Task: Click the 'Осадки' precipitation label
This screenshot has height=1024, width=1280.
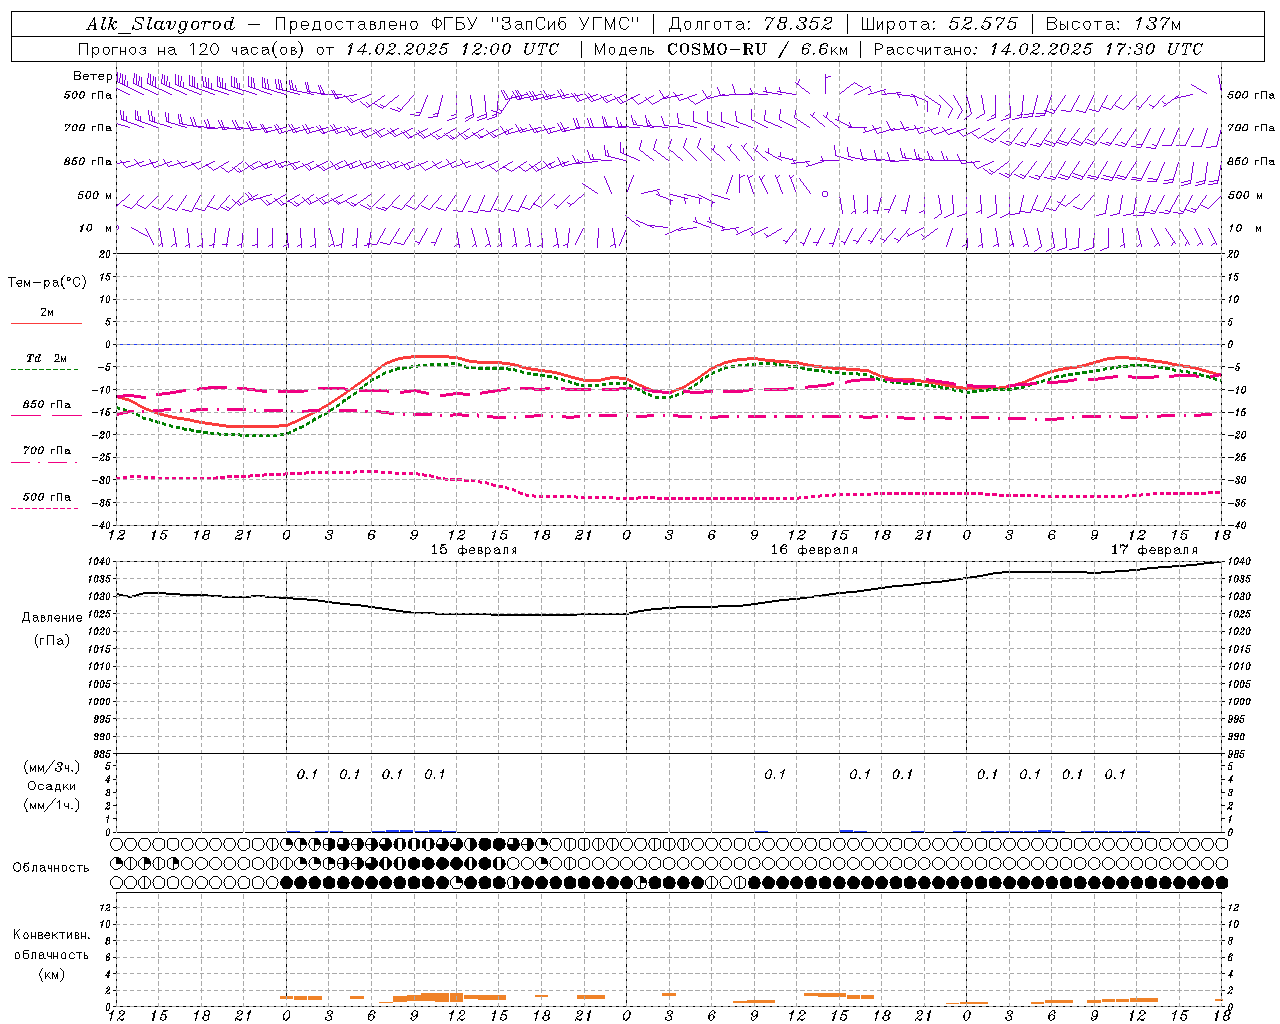Action: click(x=52, y=786)
